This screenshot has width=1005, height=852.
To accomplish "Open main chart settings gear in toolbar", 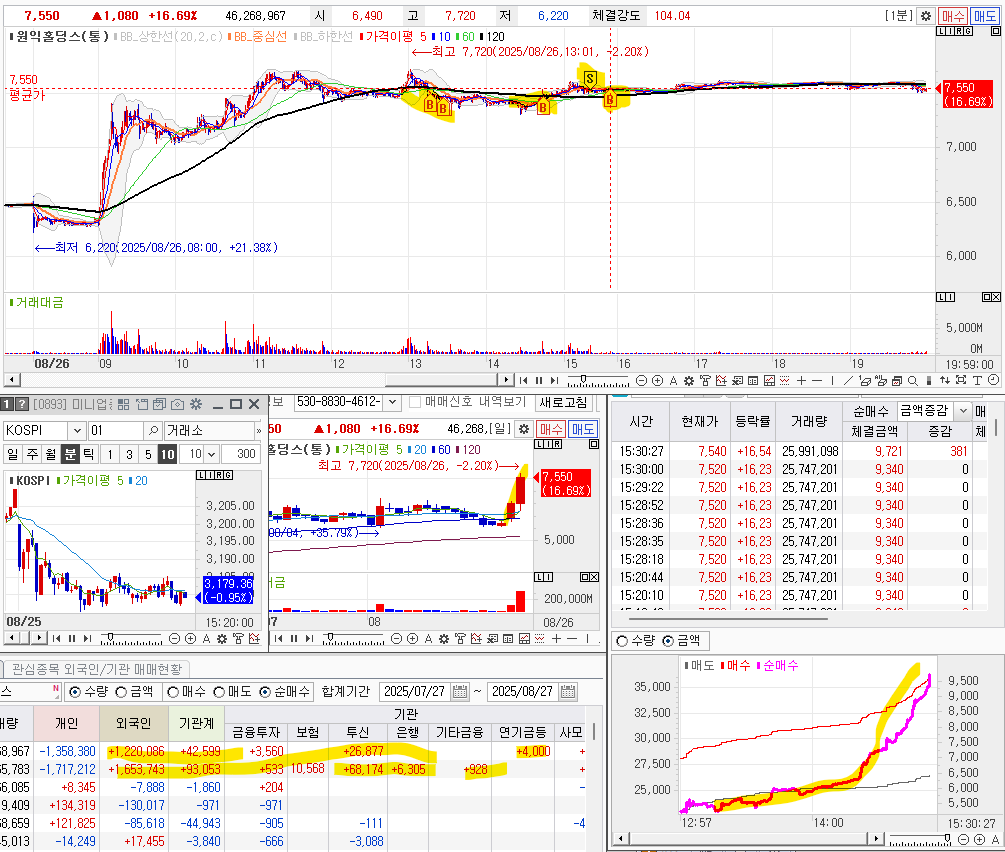I will click(689, 380).
